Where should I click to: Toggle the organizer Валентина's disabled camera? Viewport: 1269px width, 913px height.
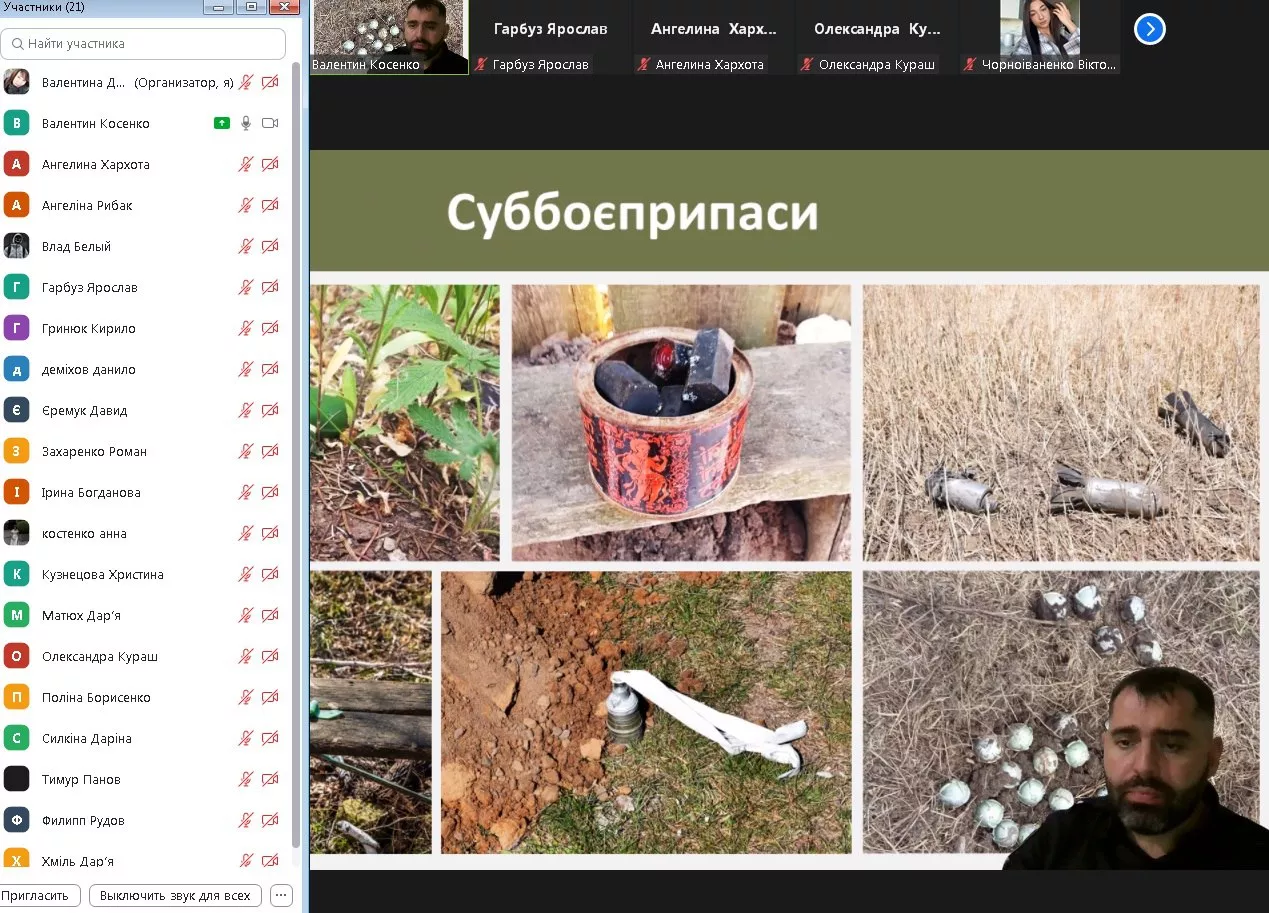269,82
